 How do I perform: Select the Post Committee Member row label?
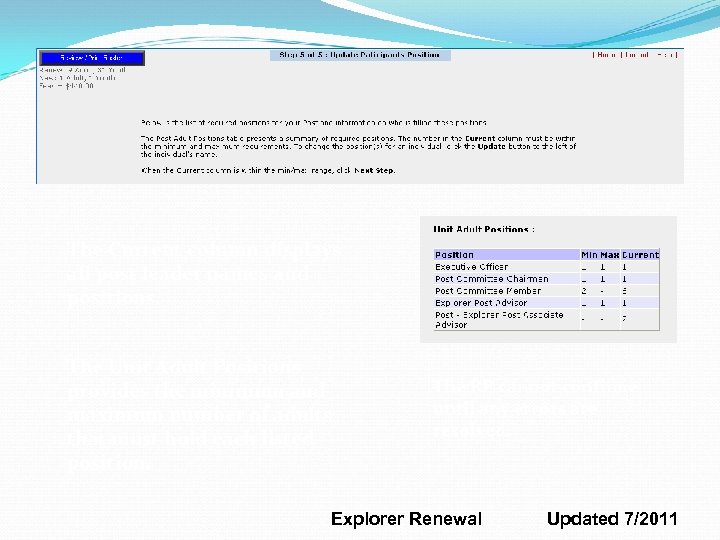488,291
